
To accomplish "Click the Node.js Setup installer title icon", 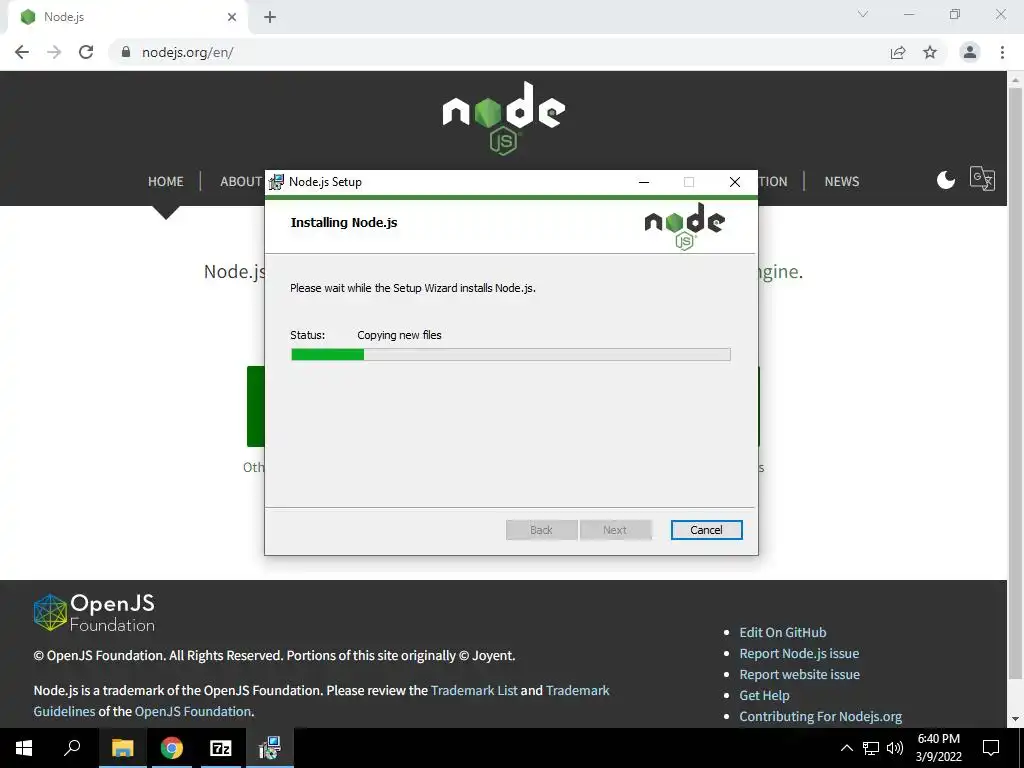I will (x=277, y=182).
